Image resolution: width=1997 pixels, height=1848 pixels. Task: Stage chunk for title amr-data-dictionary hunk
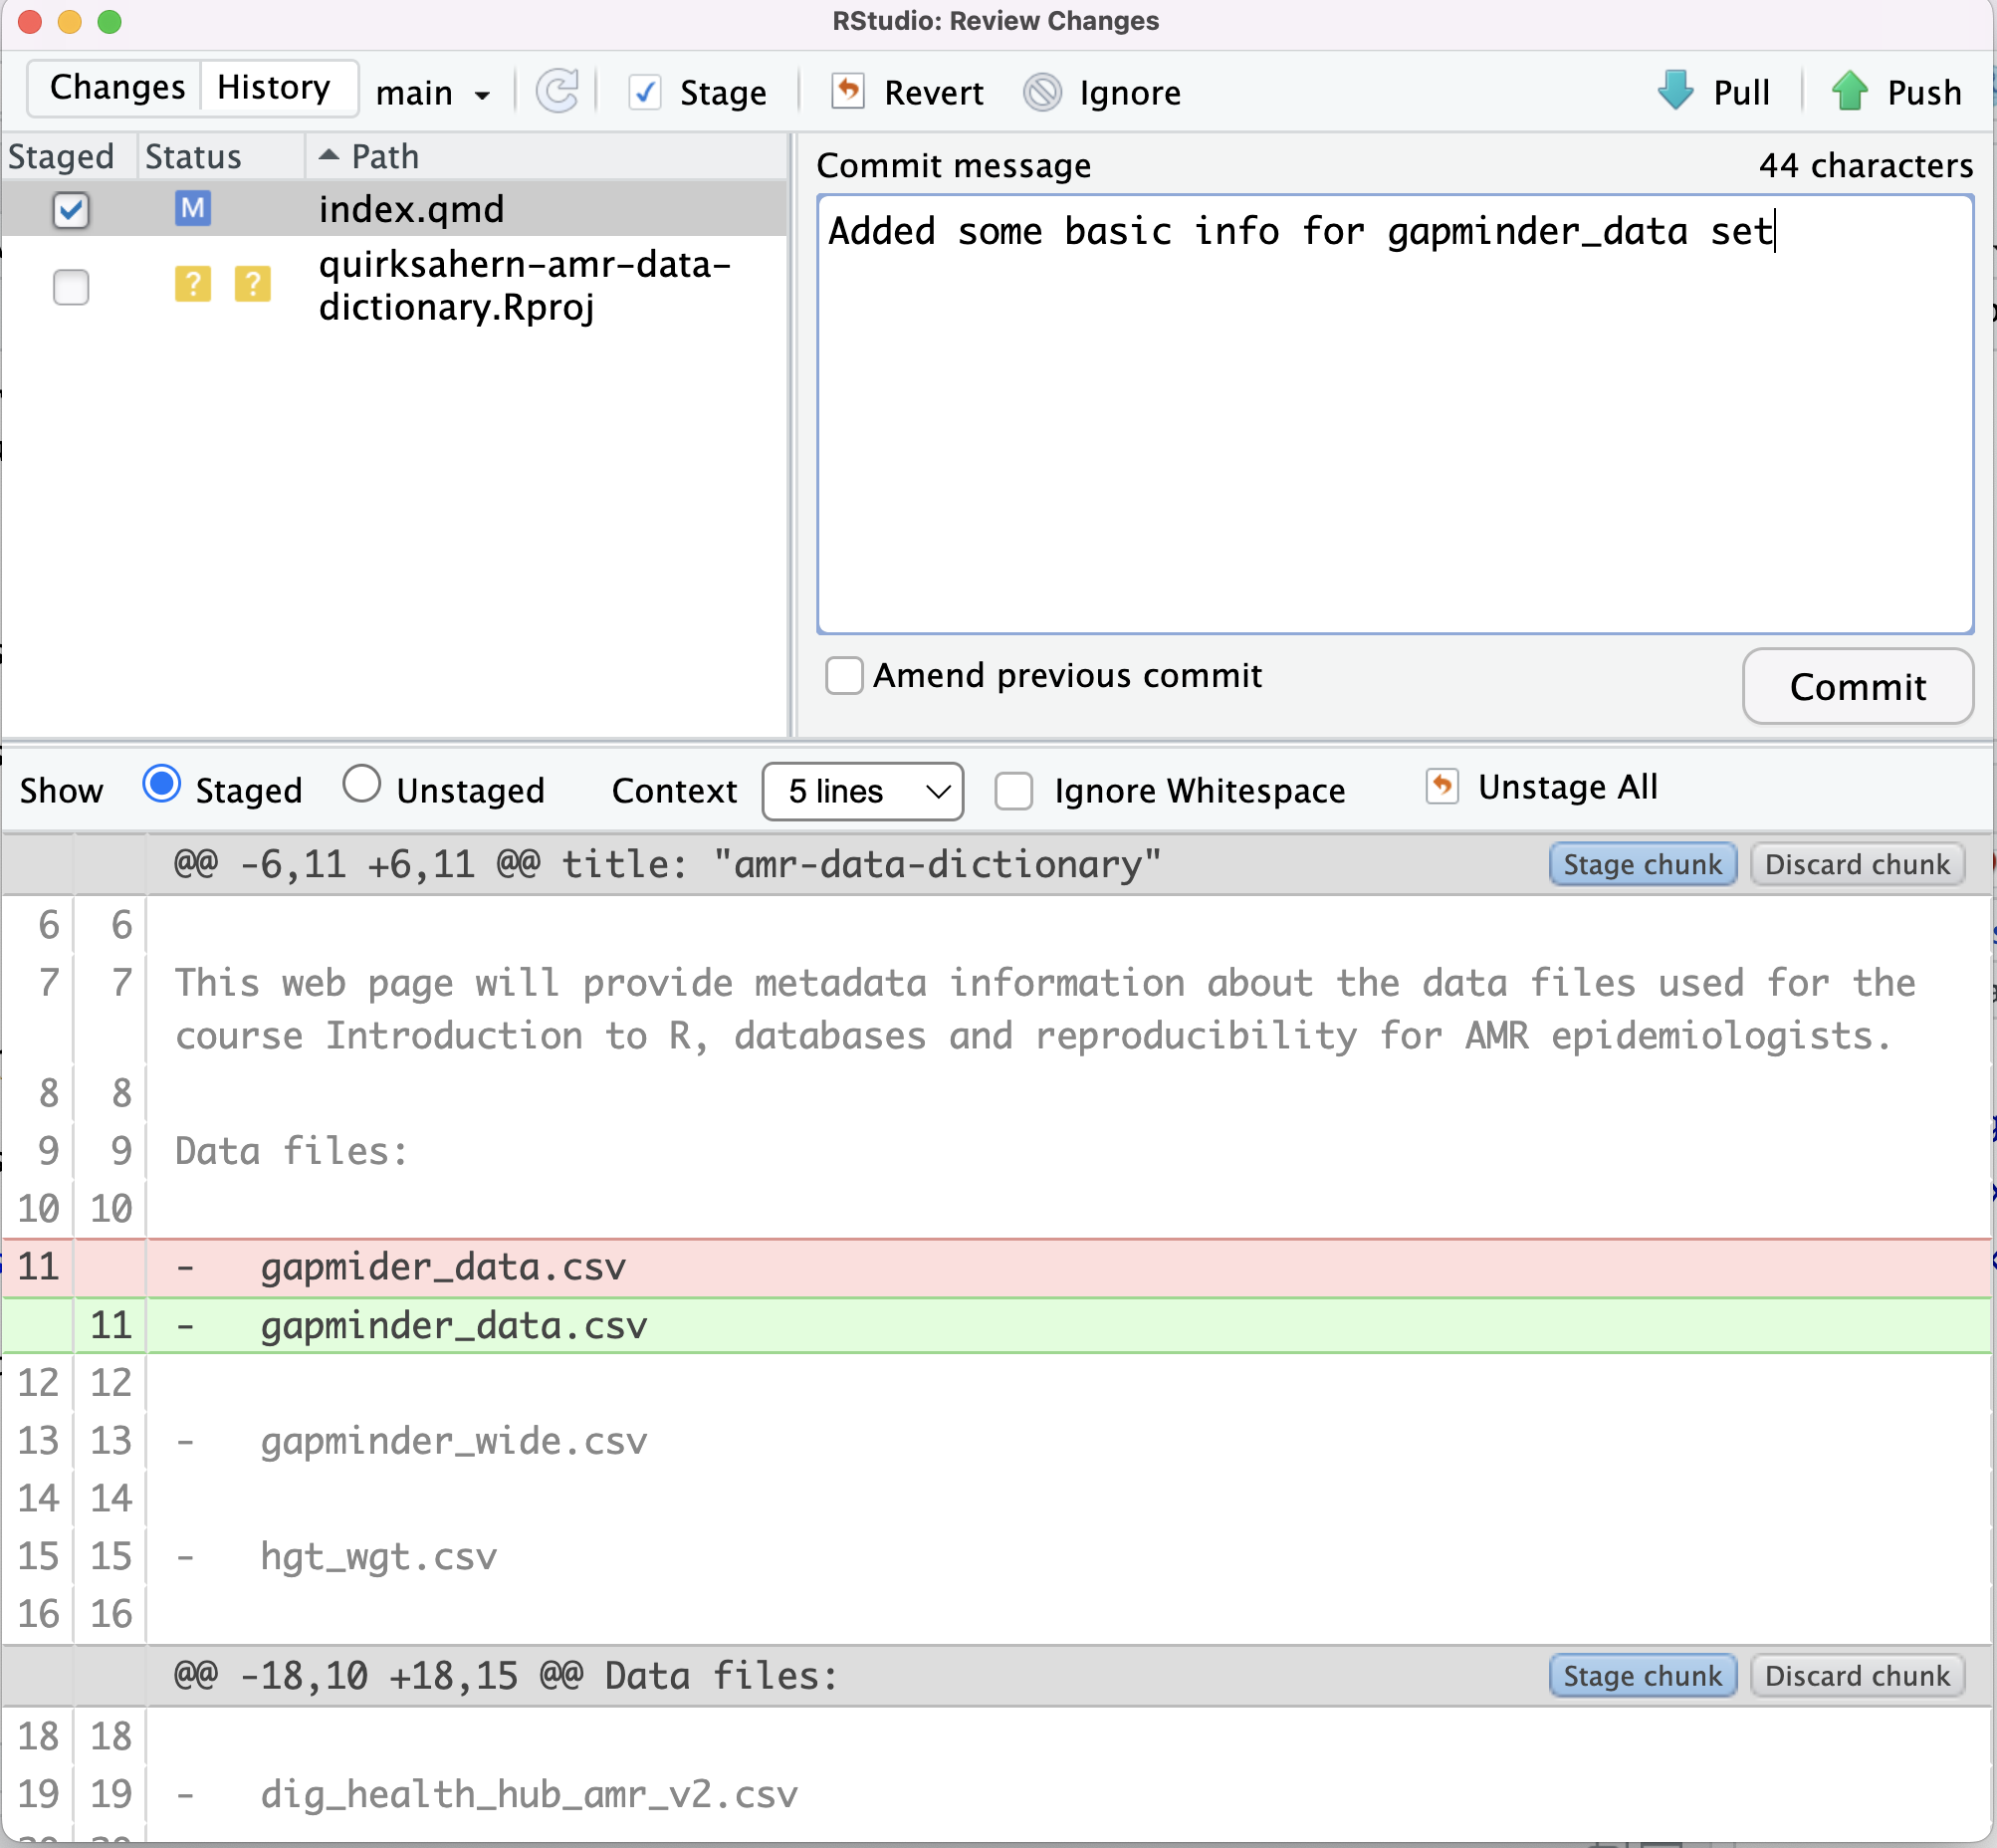(1642, 865)
